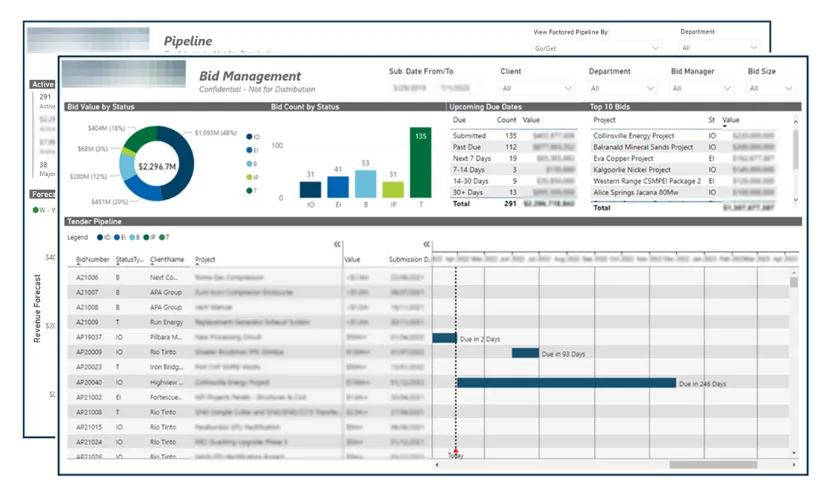Open the Department filter dropdown in Bid Management
Viewport: 831px width, 495px height.
(622, 88)
